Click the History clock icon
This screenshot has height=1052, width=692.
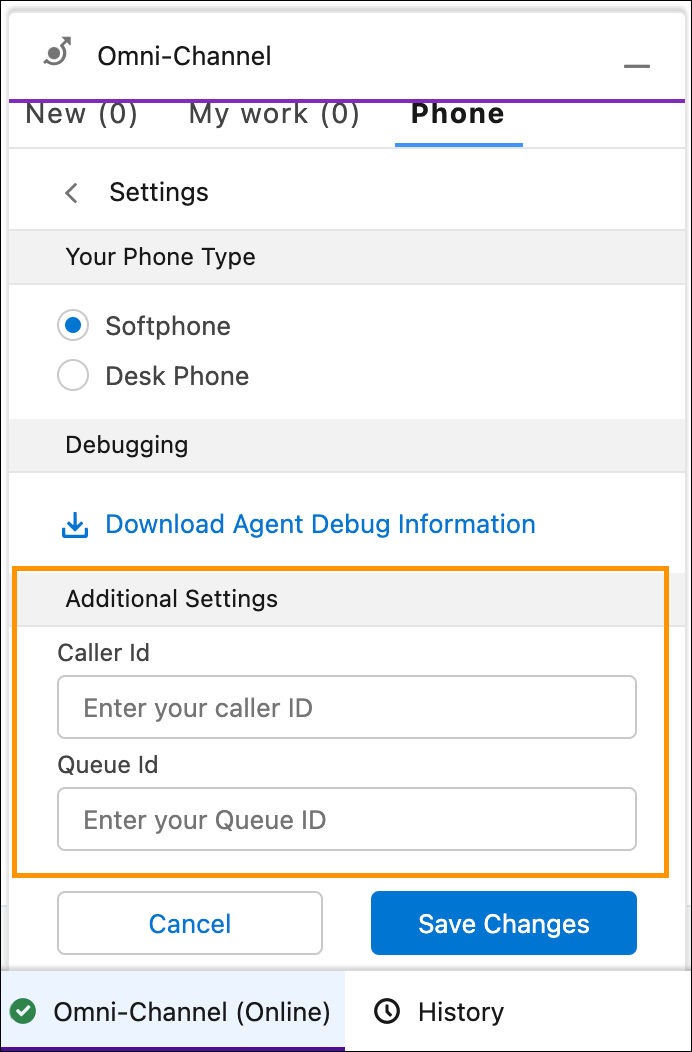(x=387, y=1011)
